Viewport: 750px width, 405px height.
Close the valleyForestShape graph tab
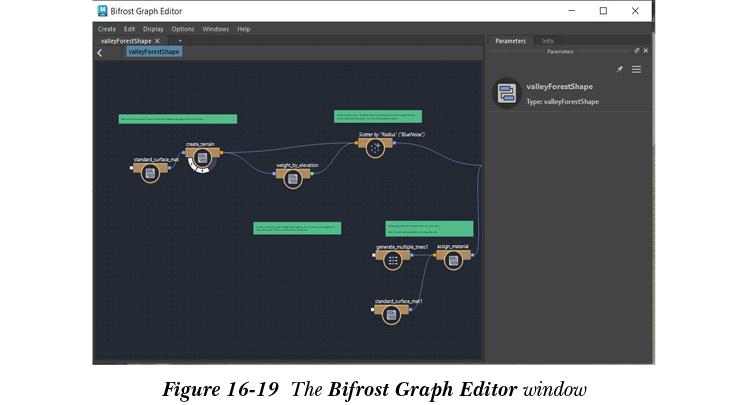point(157,41)
